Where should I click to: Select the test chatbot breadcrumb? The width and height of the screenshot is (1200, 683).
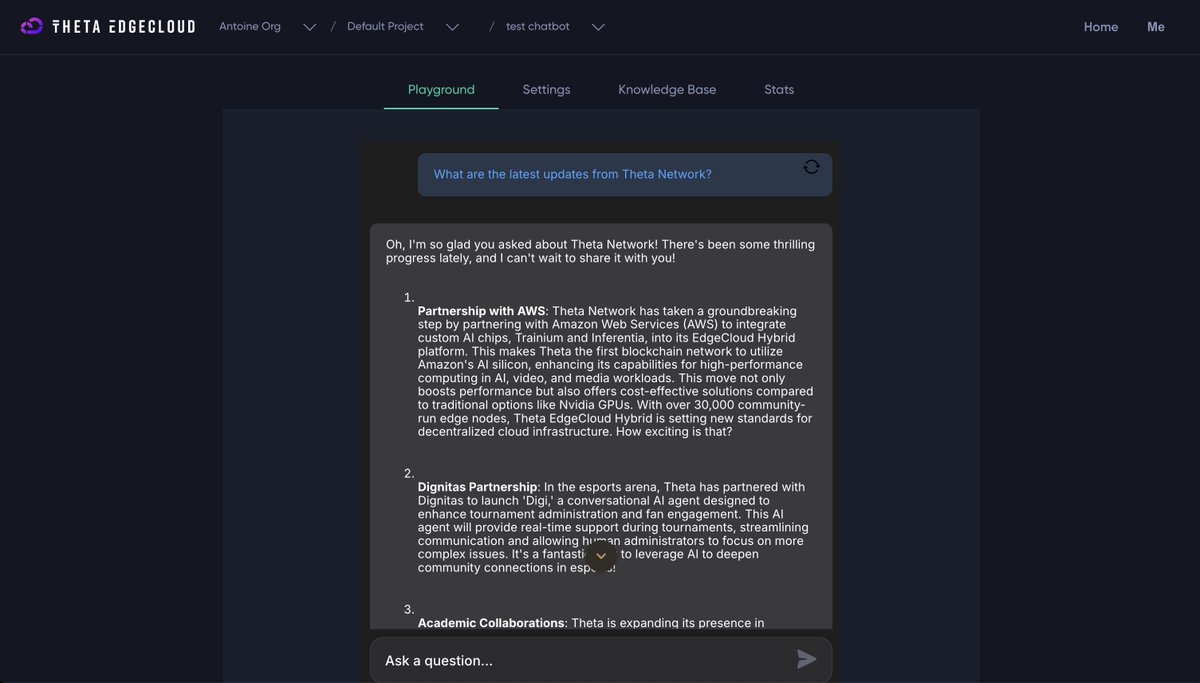tap(538, 26)
